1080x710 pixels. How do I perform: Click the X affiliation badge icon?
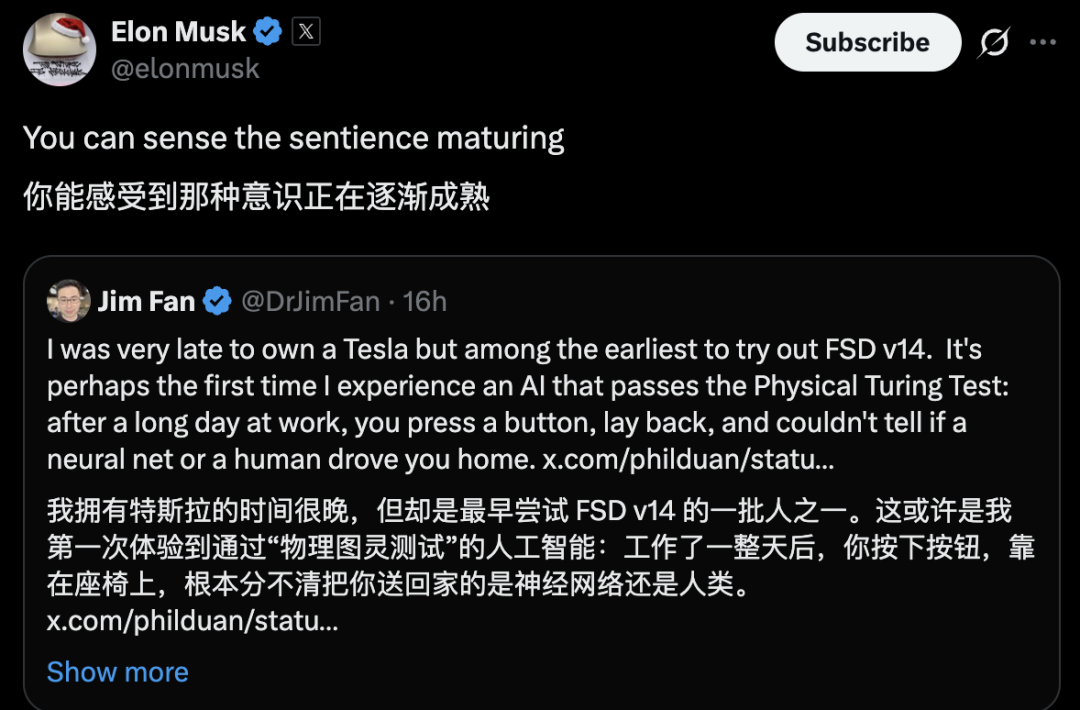306,32
